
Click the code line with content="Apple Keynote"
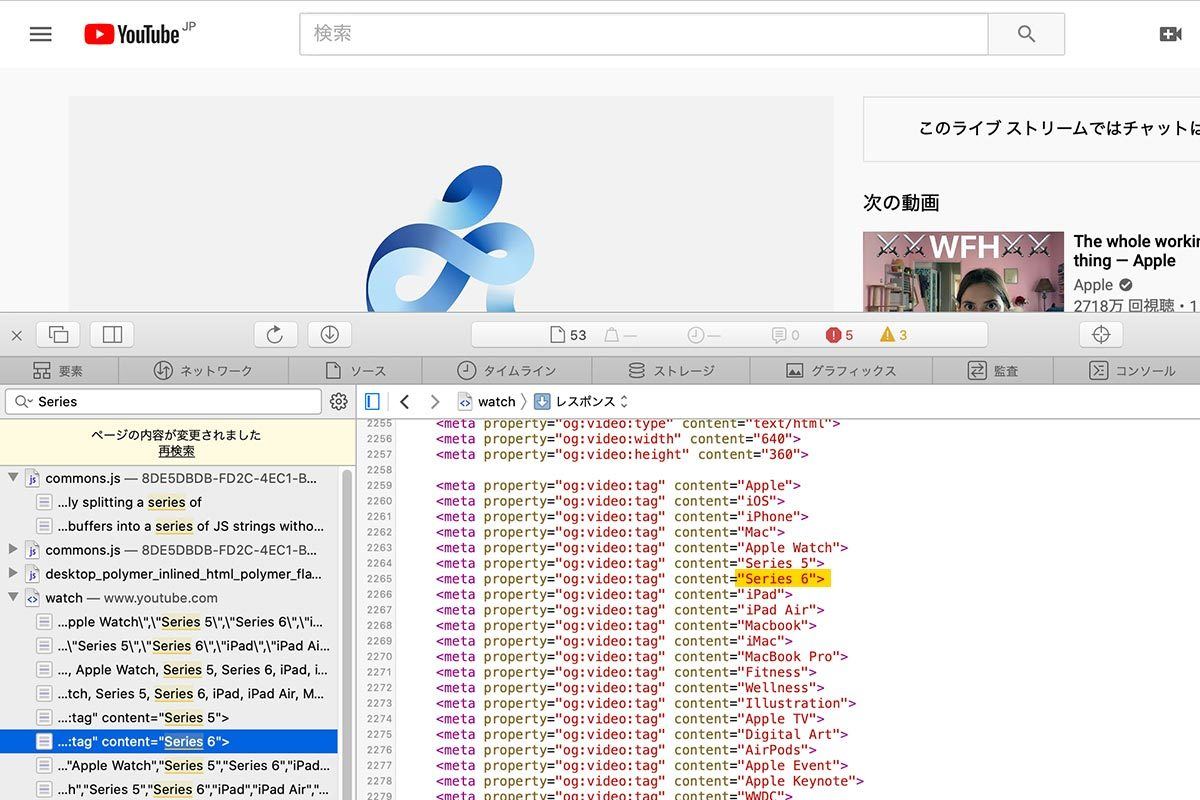click(650, 781)
